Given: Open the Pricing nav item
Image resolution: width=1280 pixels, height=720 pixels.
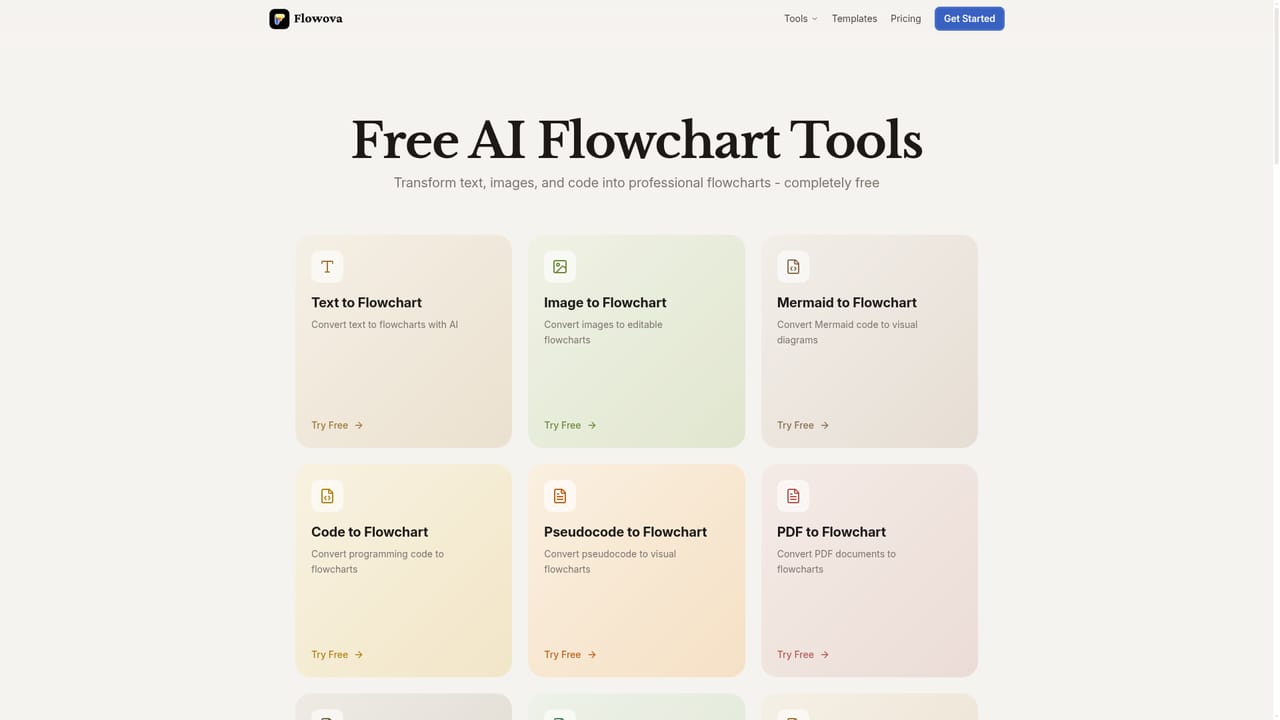Looking at the screenshot, I should coord(906,19).
